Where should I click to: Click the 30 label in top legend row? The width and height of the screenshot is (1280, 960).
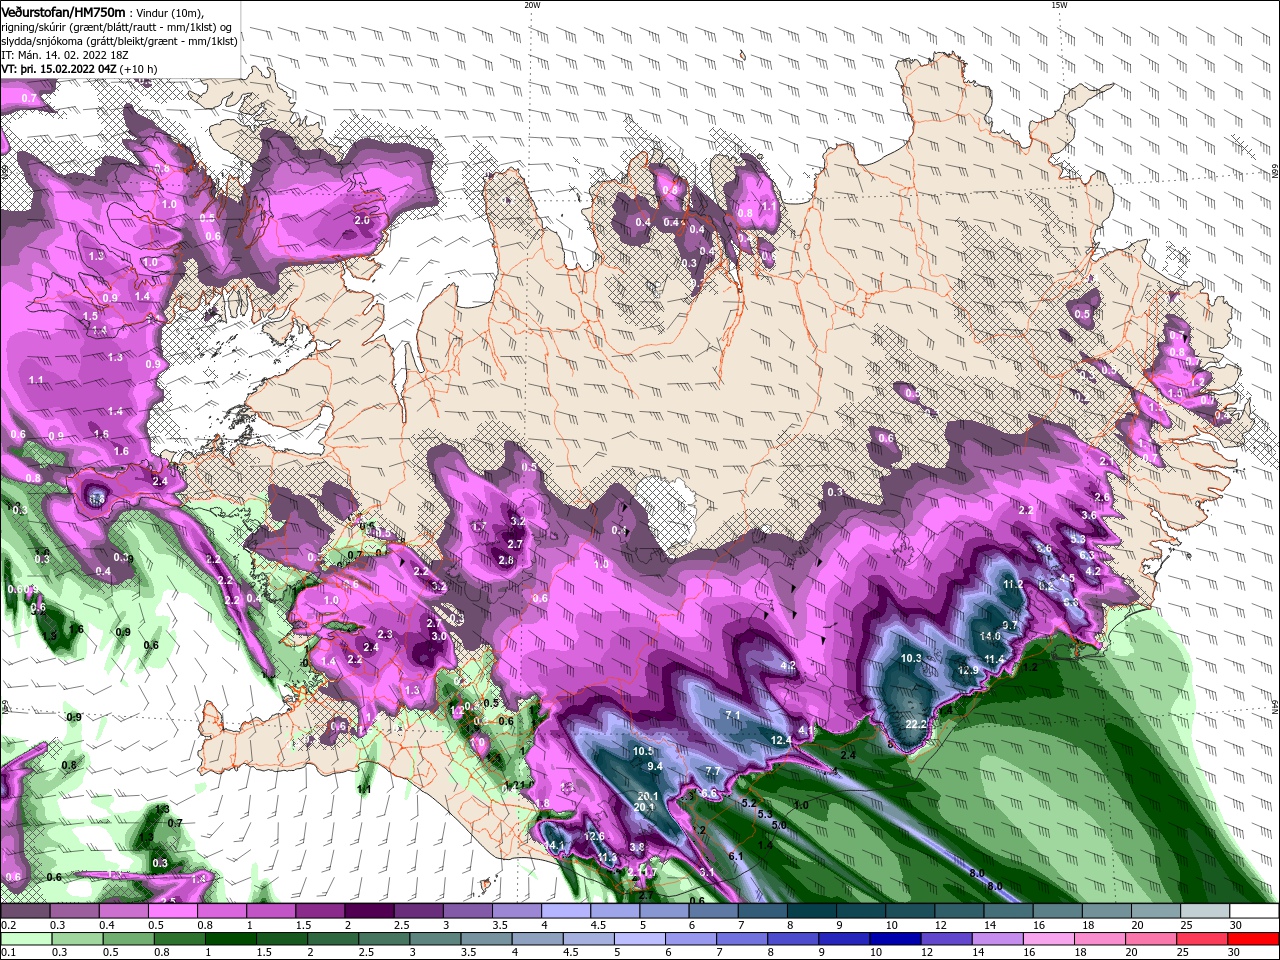click(1236, 925)
